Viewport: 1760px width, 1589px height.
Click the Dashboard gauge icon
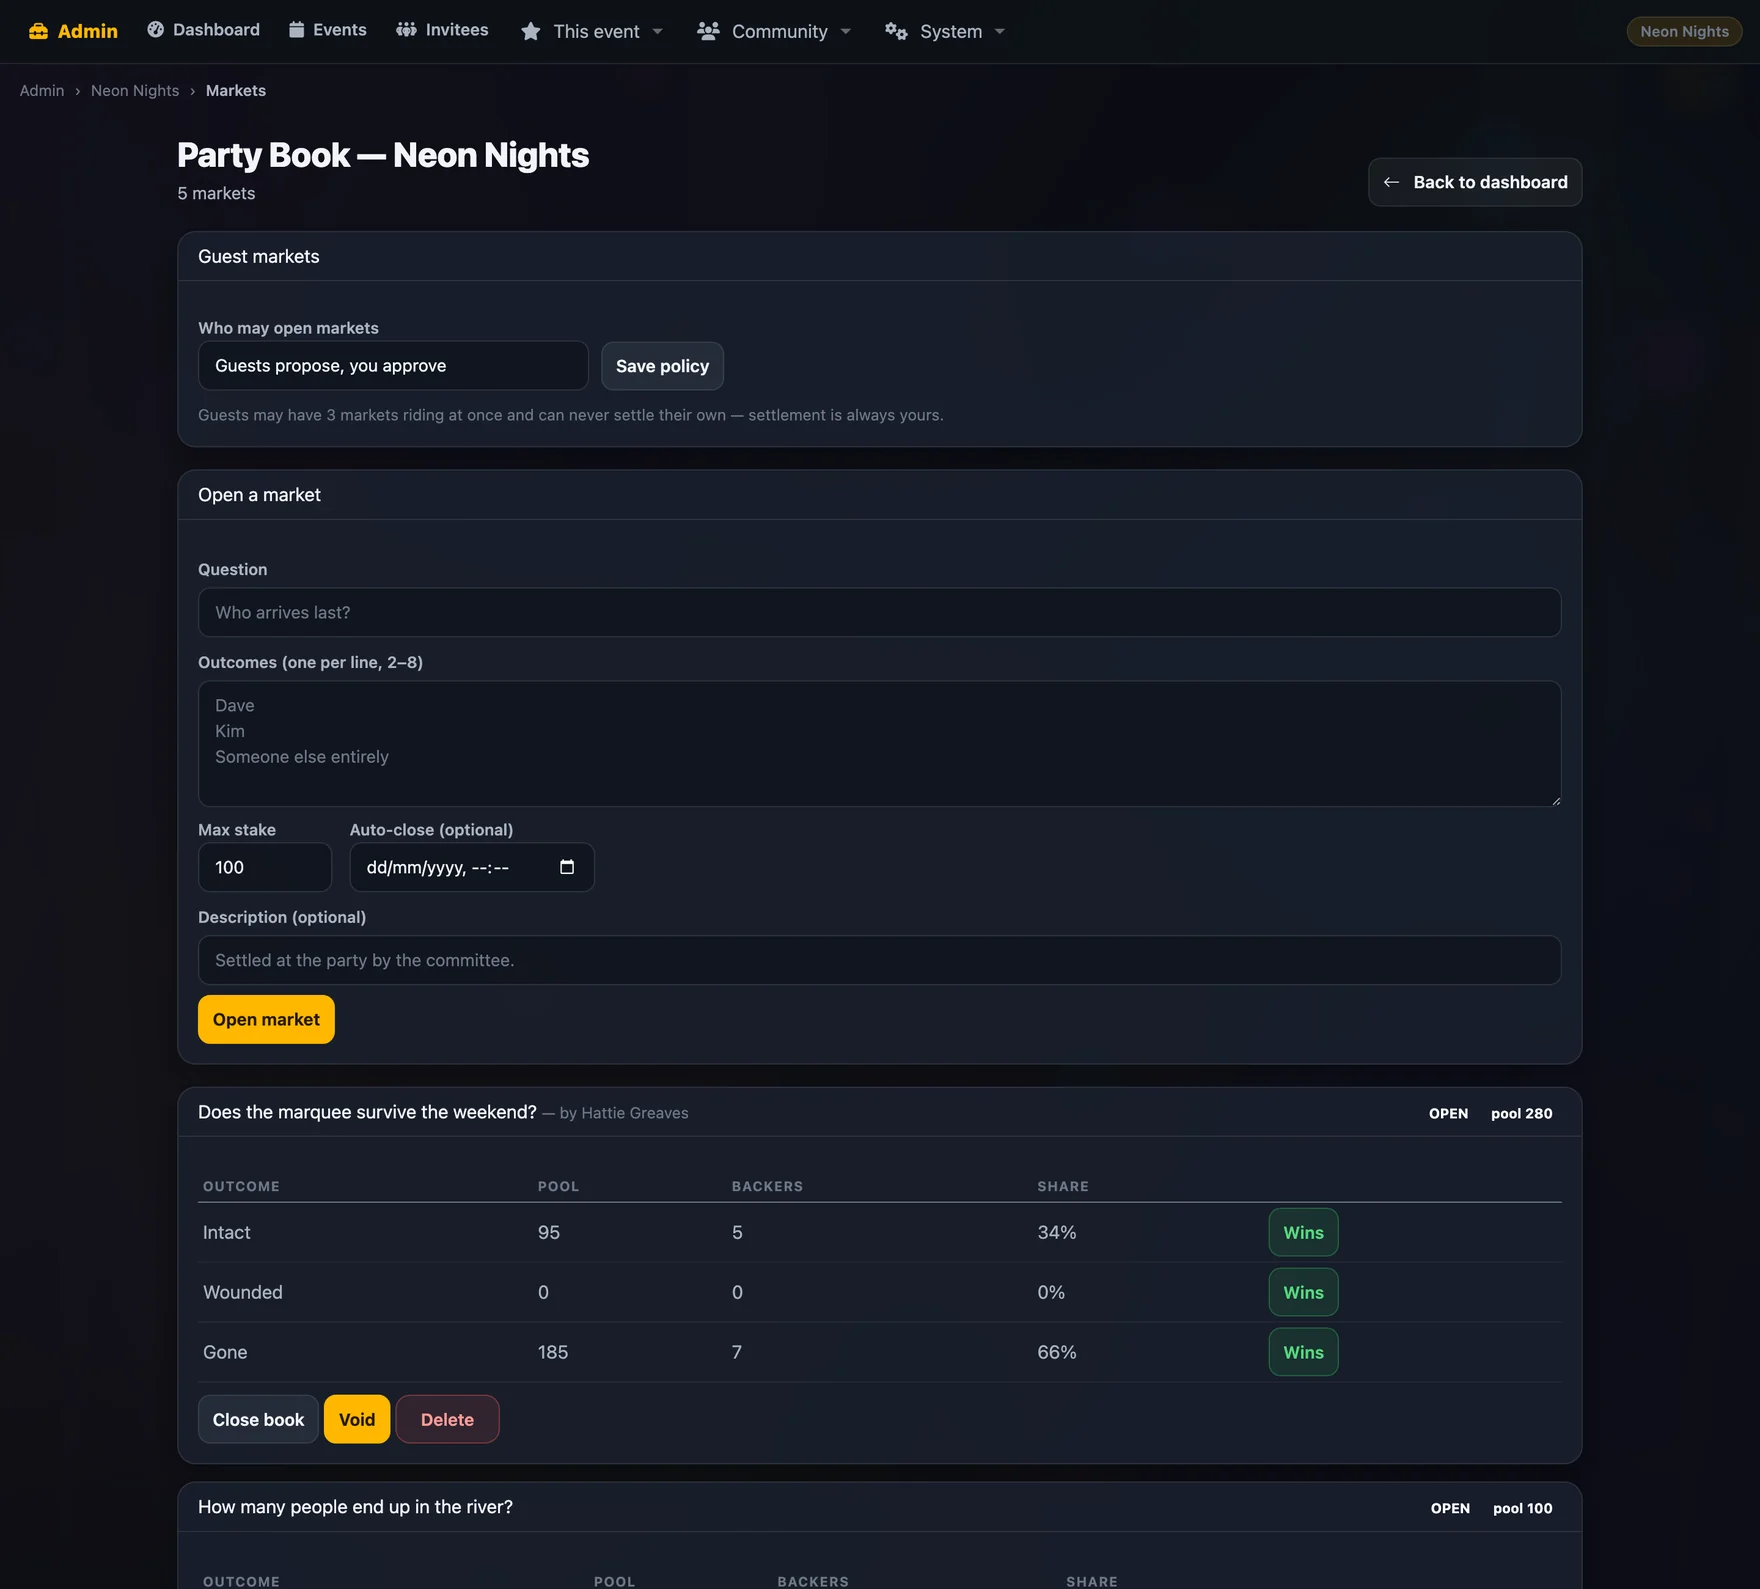pyautogui.click(x=155, y=30)
